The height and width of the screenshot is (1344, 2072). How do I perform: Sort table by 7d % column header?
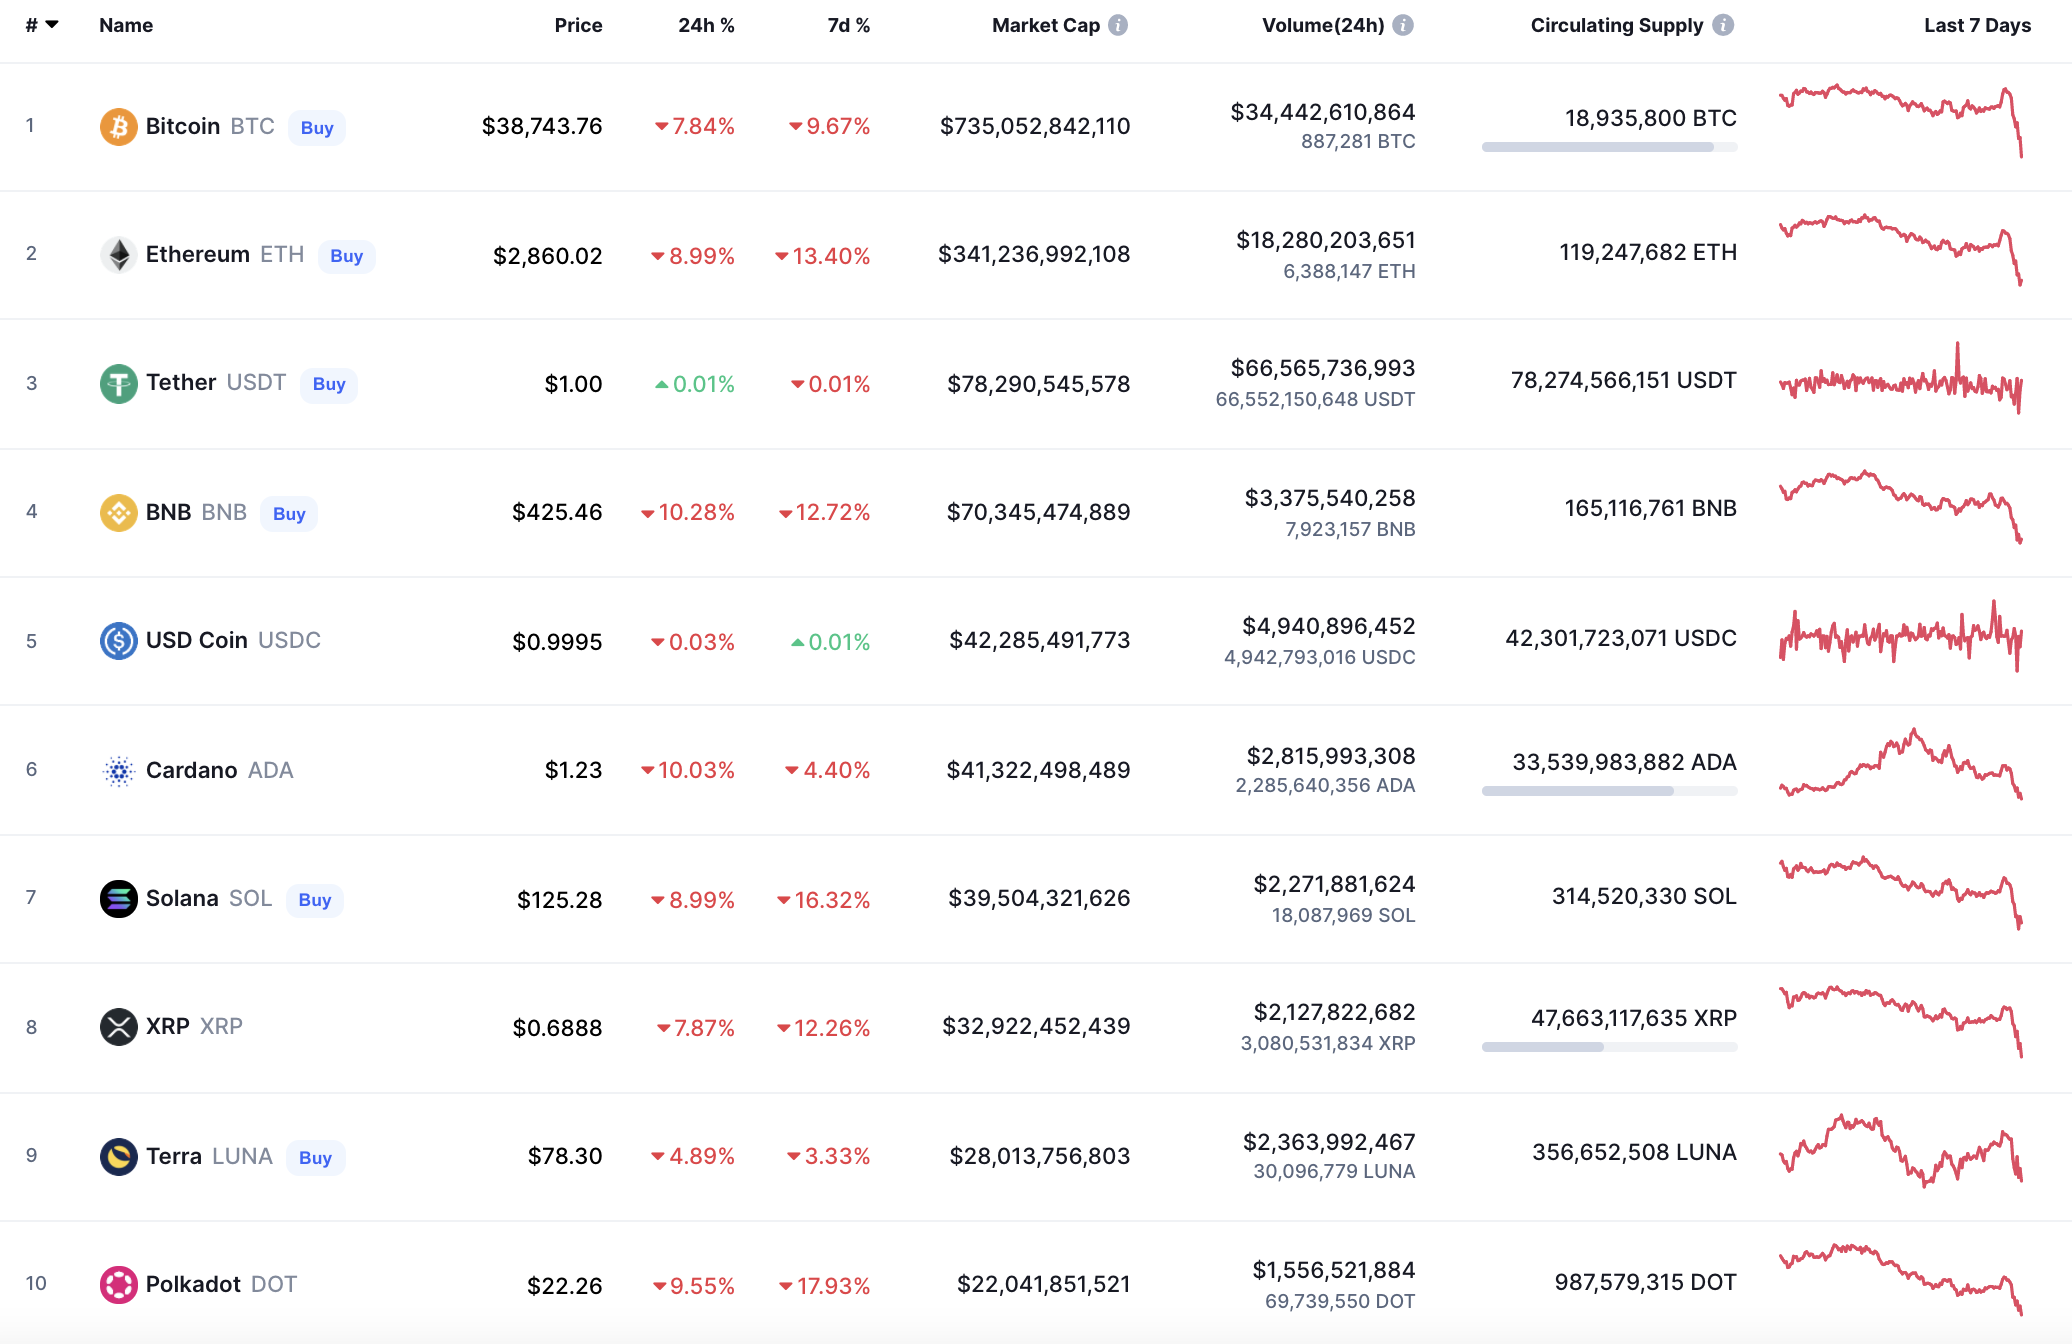click(848, 25)
